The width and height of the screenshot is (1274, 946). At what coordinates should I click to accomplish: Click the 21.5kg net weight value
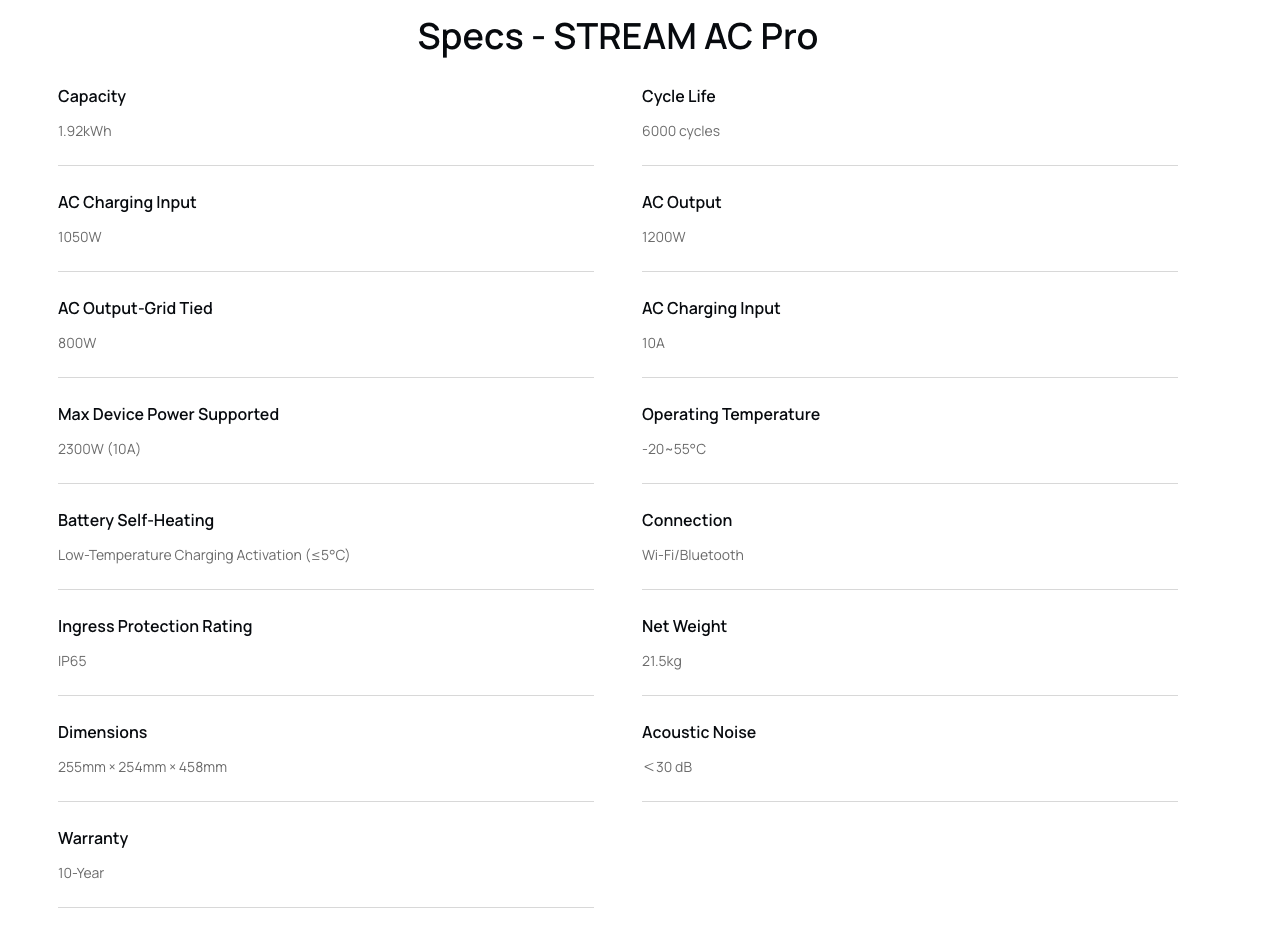coord(662,661)
